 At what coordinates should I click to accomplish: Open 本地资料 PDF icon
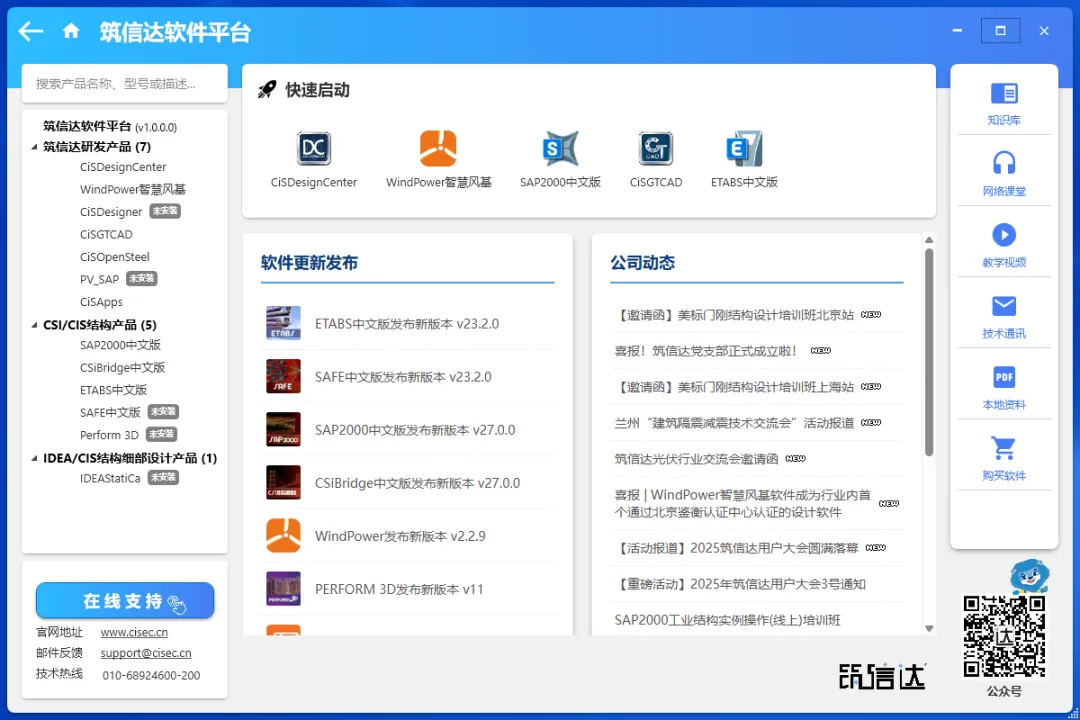coord(1004,377)
